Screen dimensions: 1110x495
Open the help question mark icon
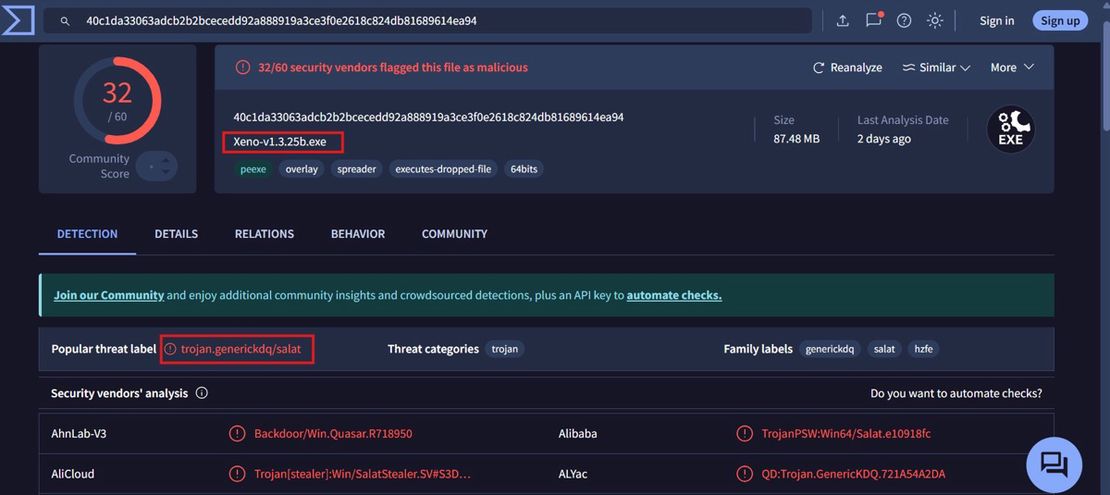point(904,21)
